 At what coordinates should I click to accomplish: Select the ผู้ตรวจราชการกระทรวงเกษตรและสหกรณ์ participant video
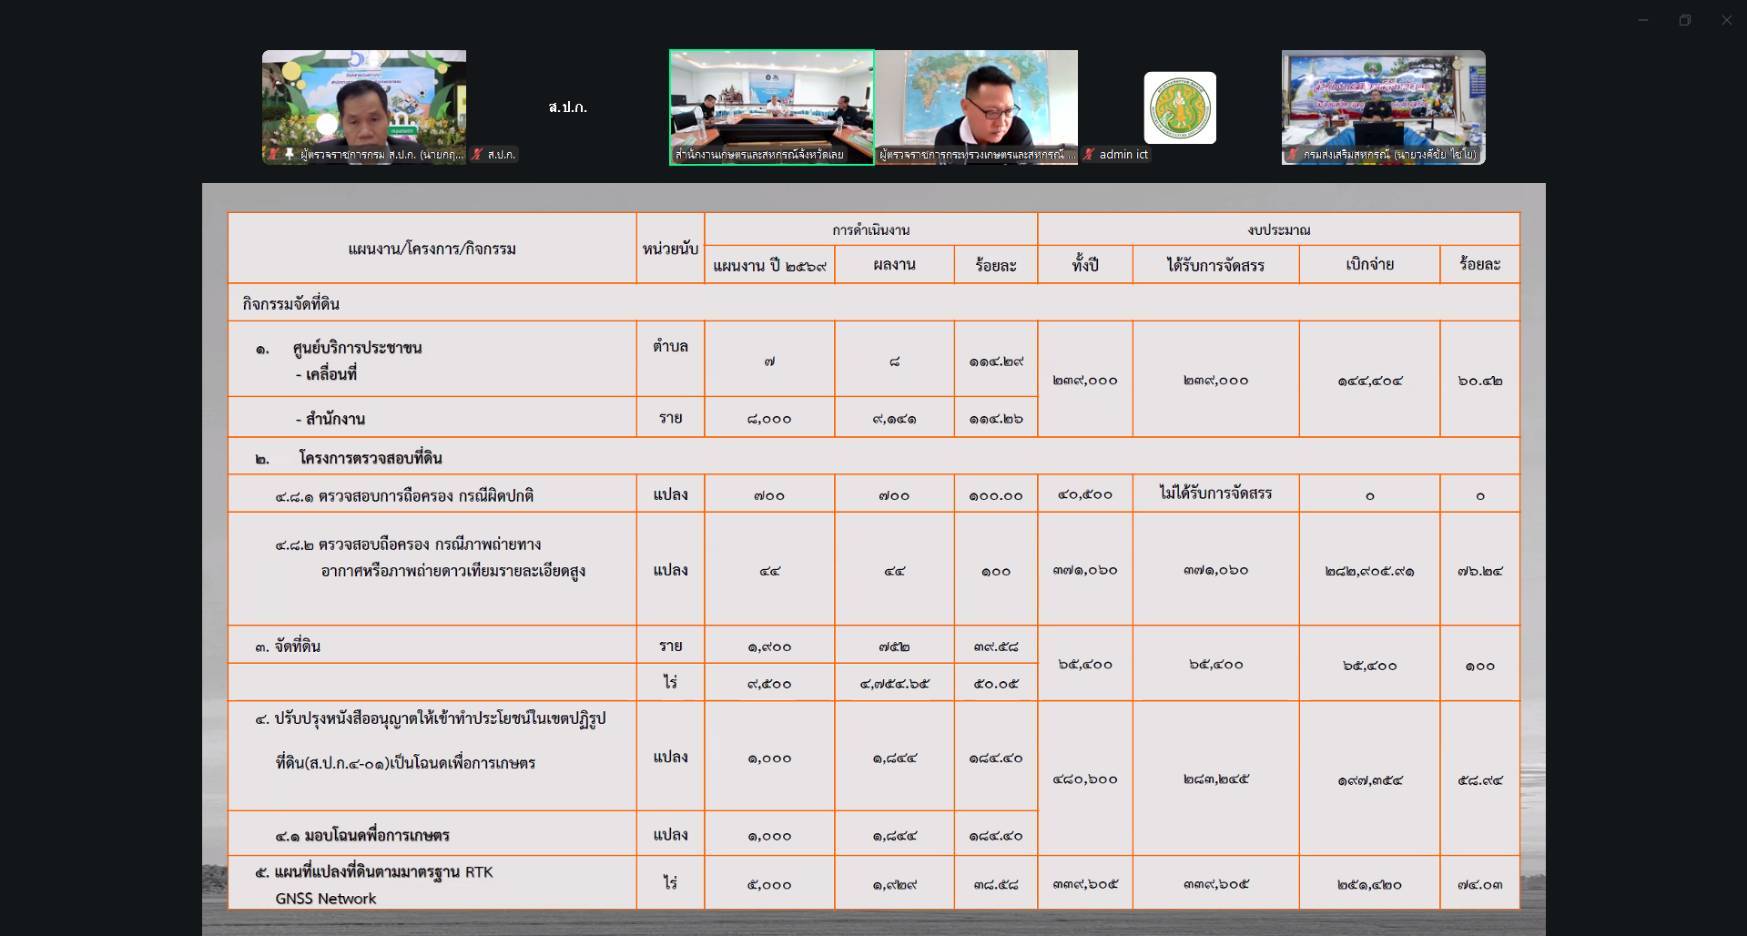tap(977, 107)
